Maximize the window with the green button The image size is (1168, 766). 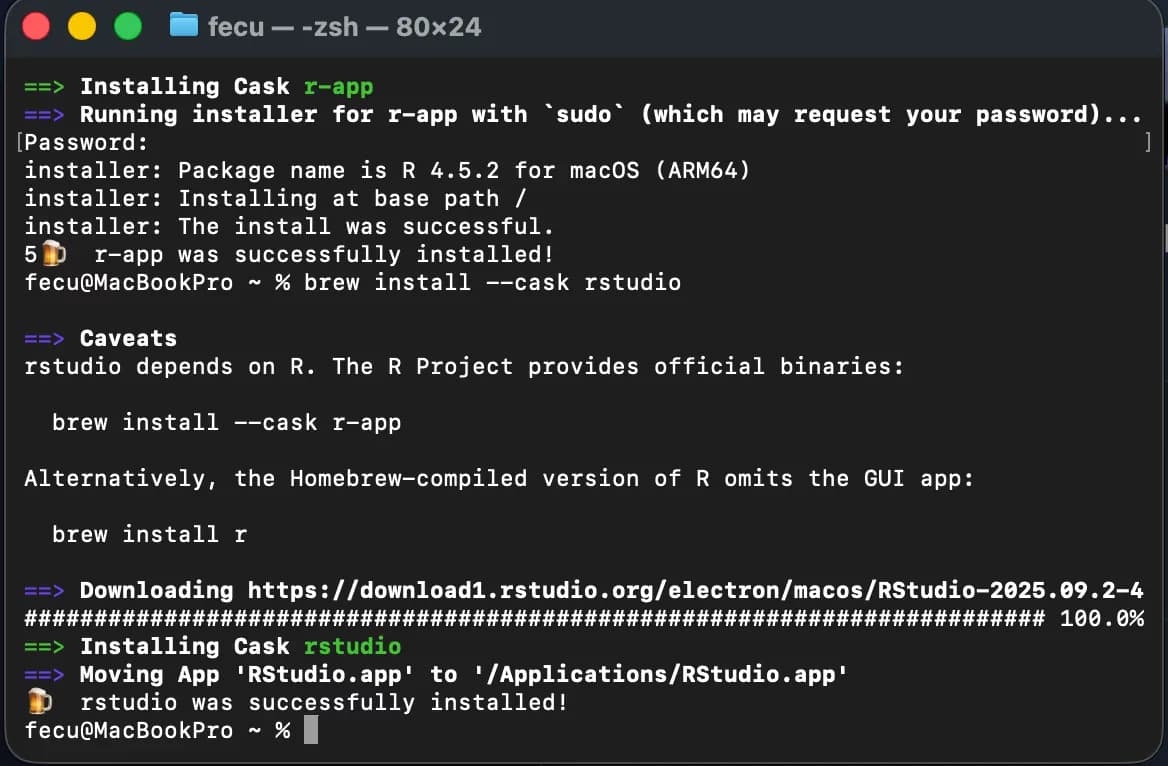pyautogui.click(x=128, y=26)
